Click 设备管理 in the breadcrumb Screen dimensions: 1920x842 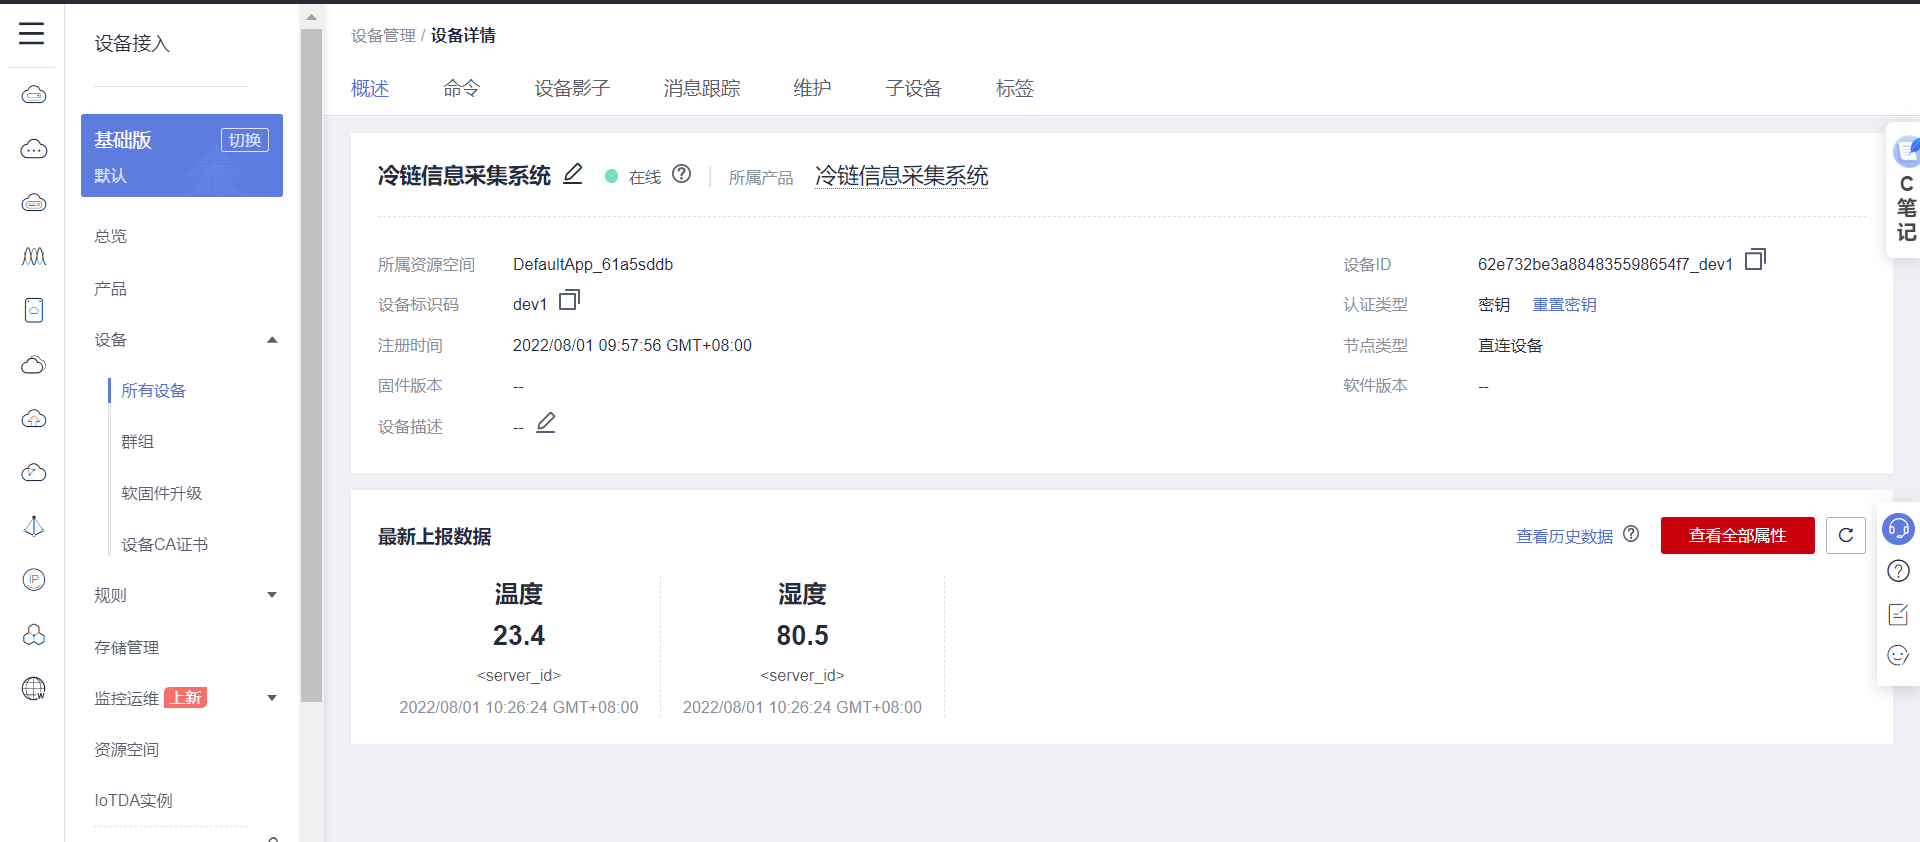pos(383,36)
